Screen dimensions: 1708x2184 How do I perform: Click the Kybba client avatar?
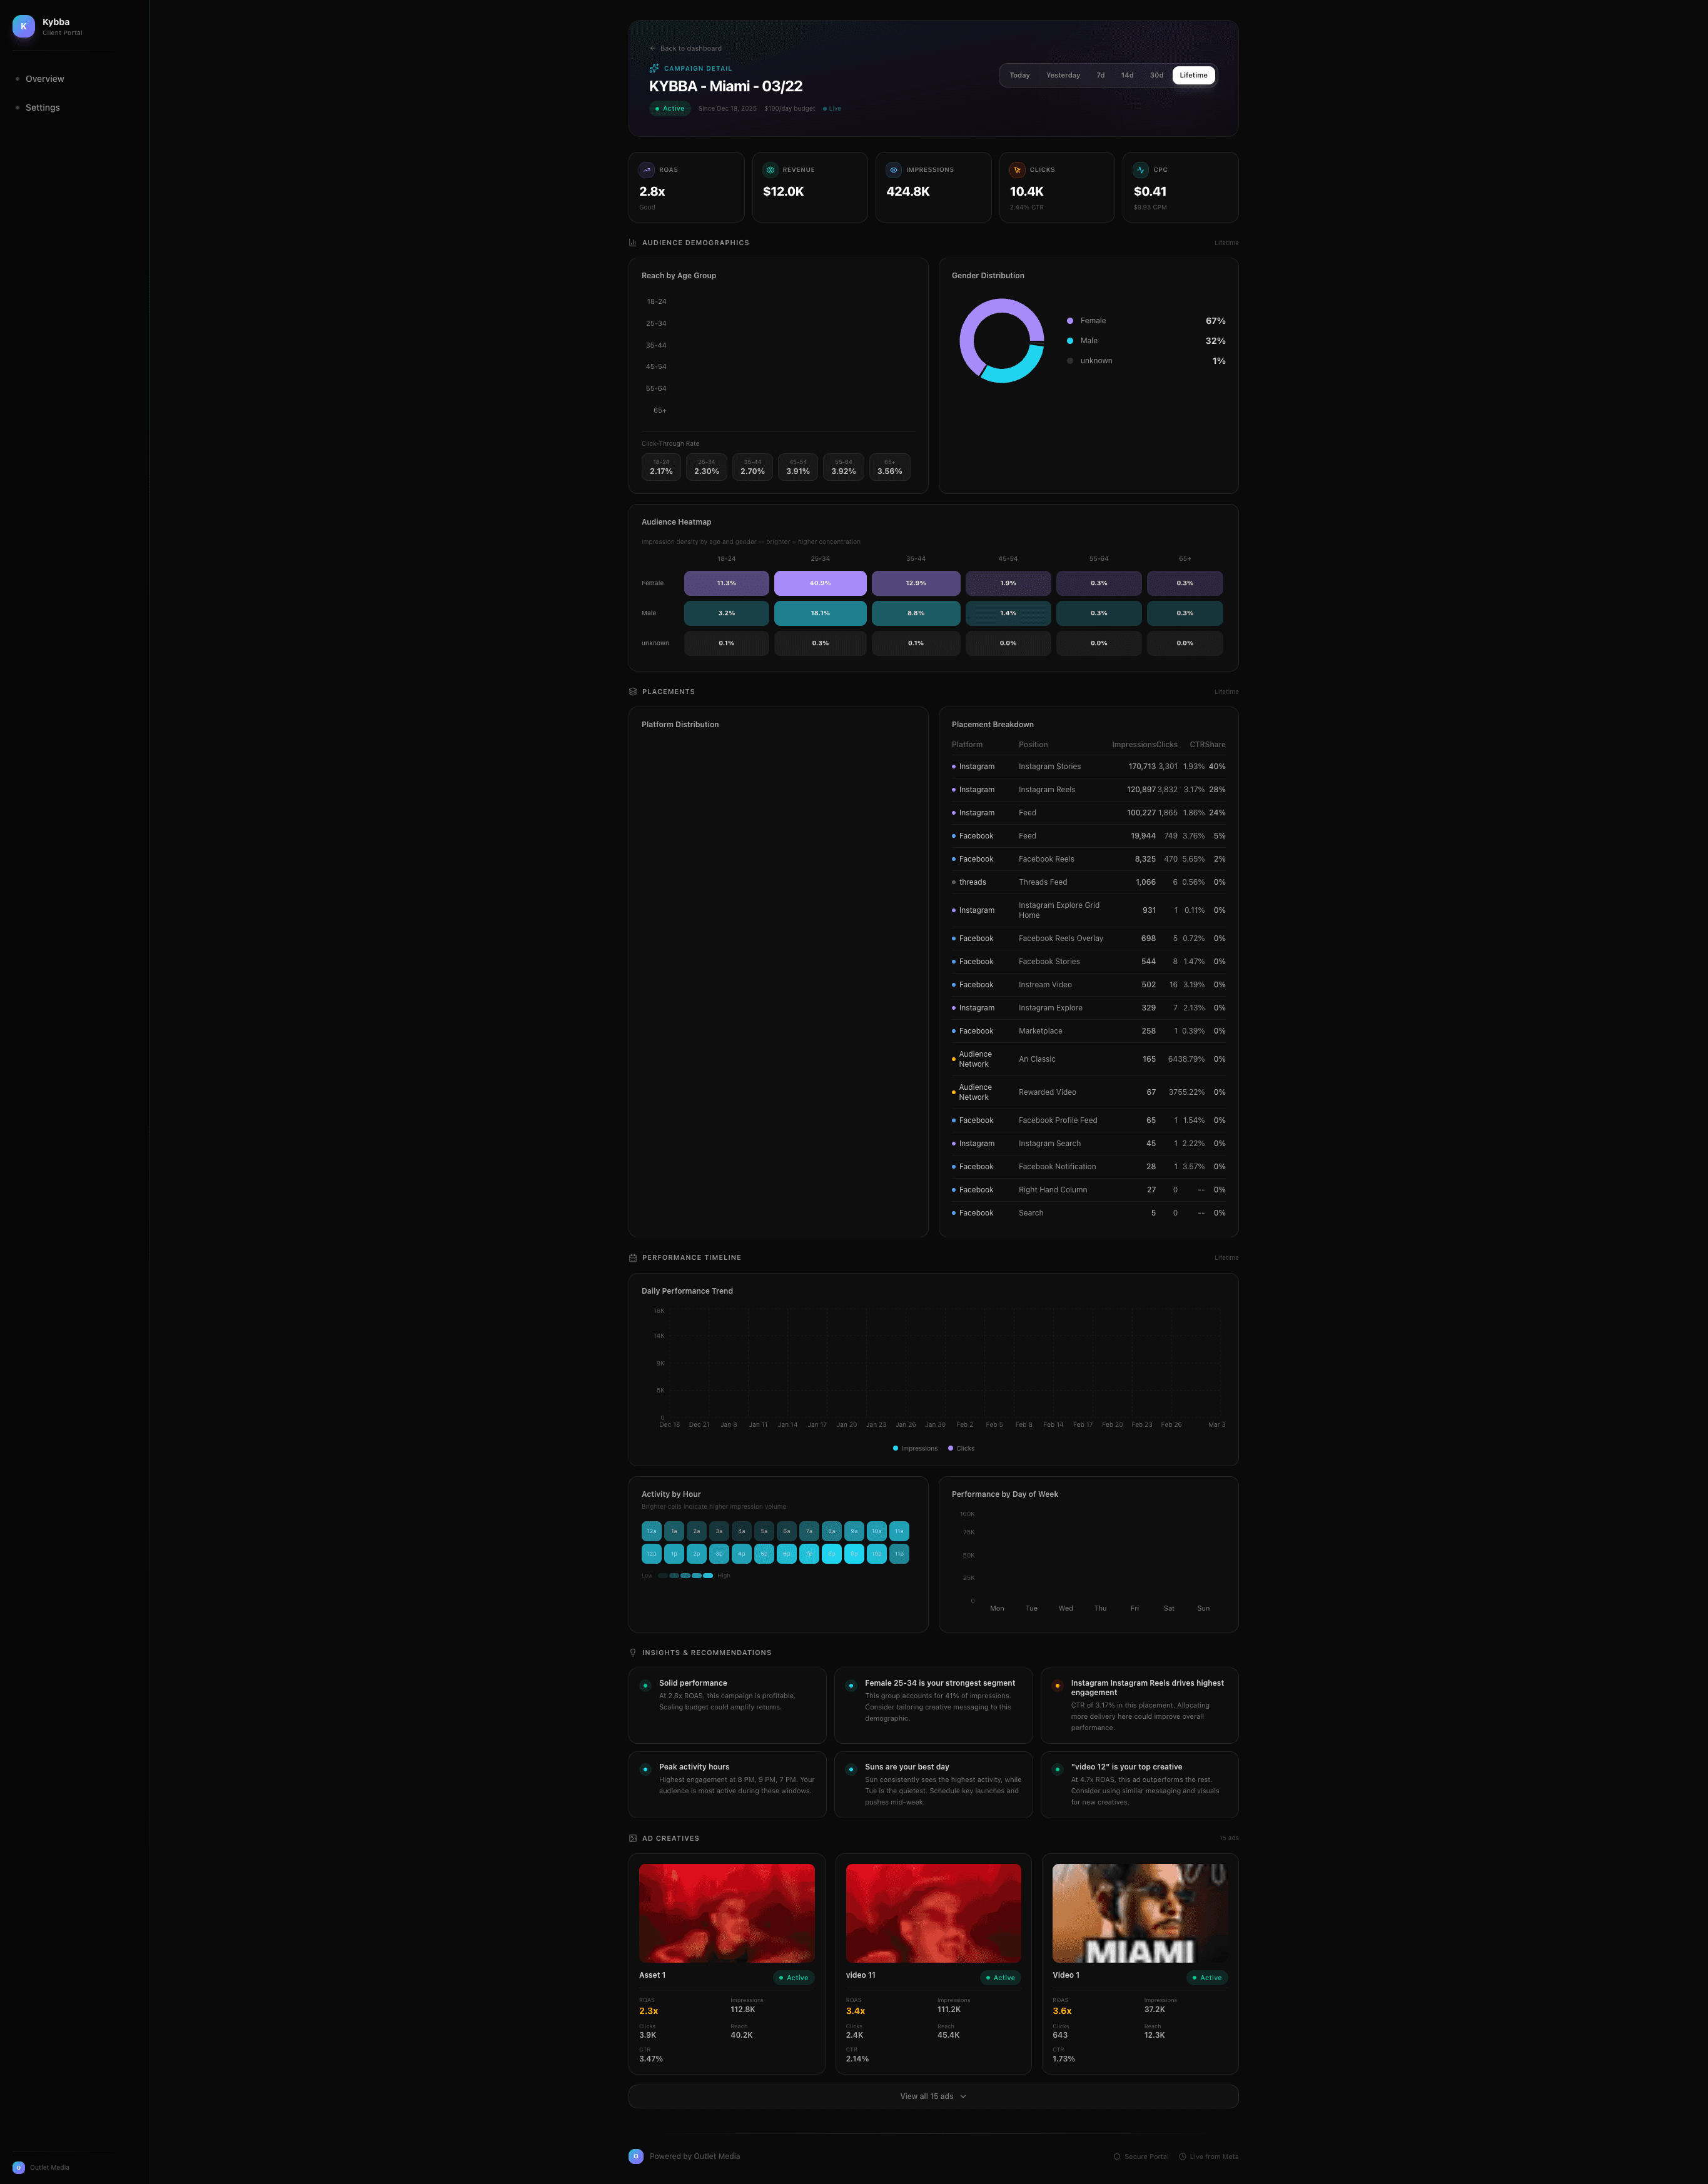[23, 26]
